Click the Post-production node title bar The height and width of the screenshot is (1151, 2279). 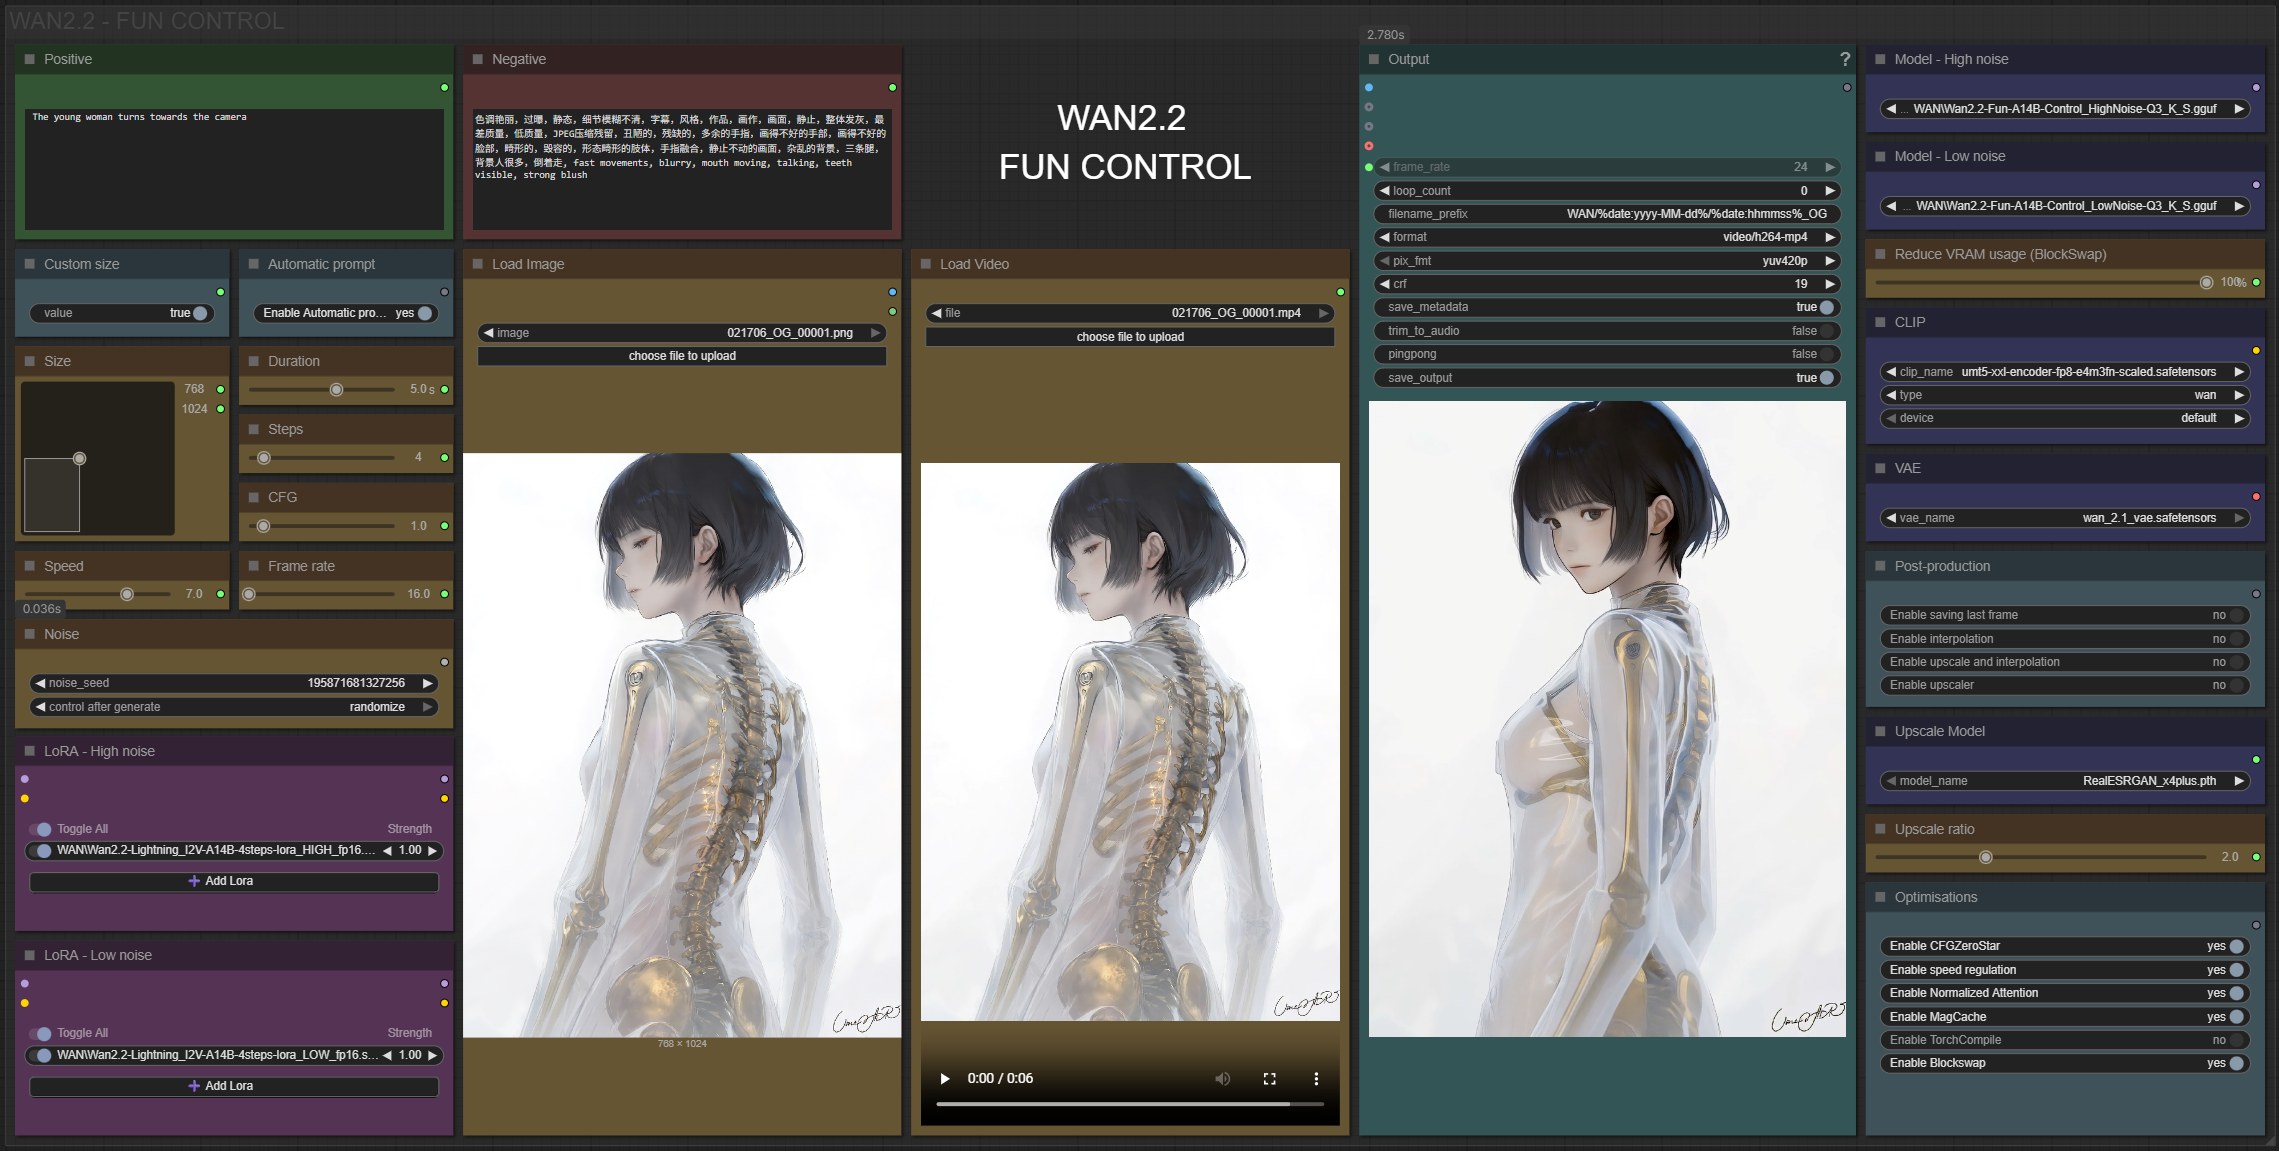point(1941,566)
